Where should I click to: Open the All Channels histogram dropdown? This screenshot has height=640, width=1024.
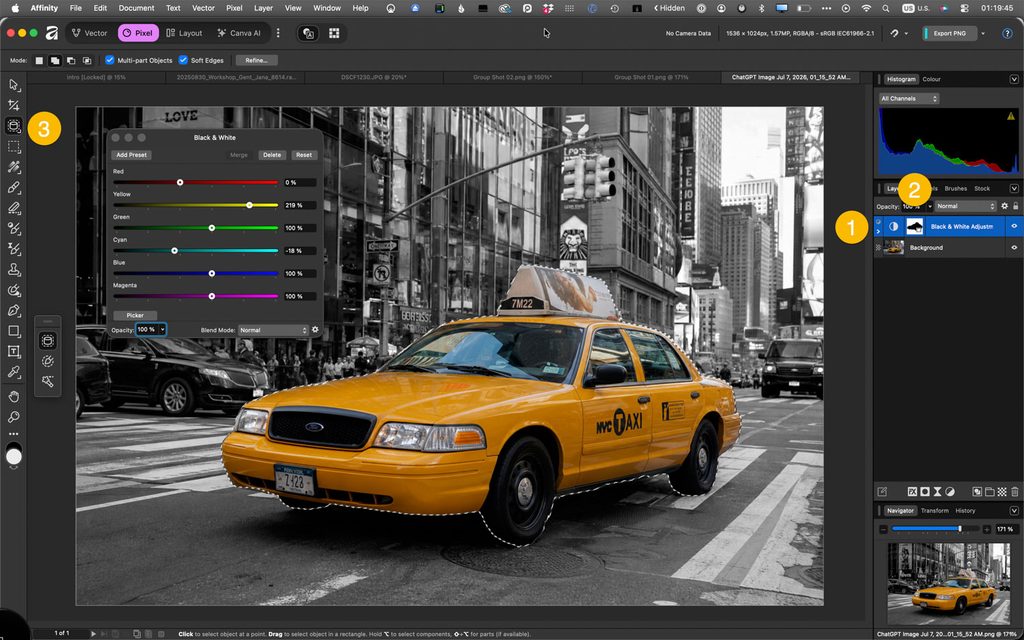908,99
